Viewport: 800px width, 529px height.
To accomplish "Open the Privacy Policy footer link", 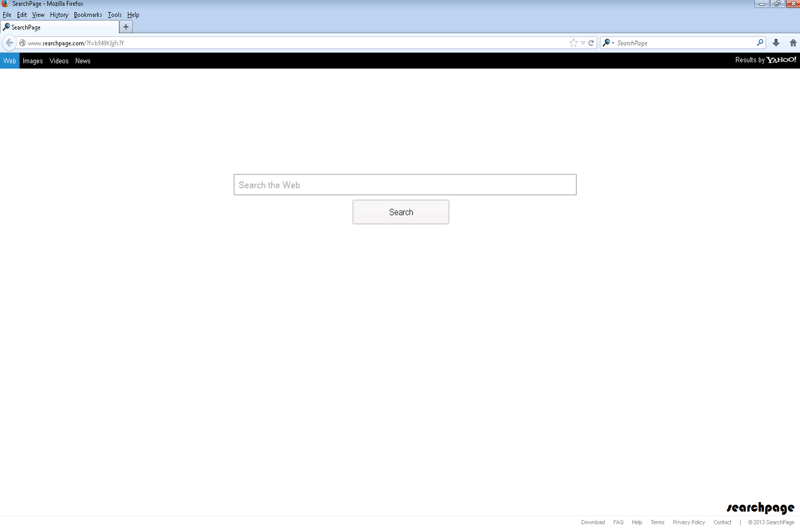I will pos(688,522).
